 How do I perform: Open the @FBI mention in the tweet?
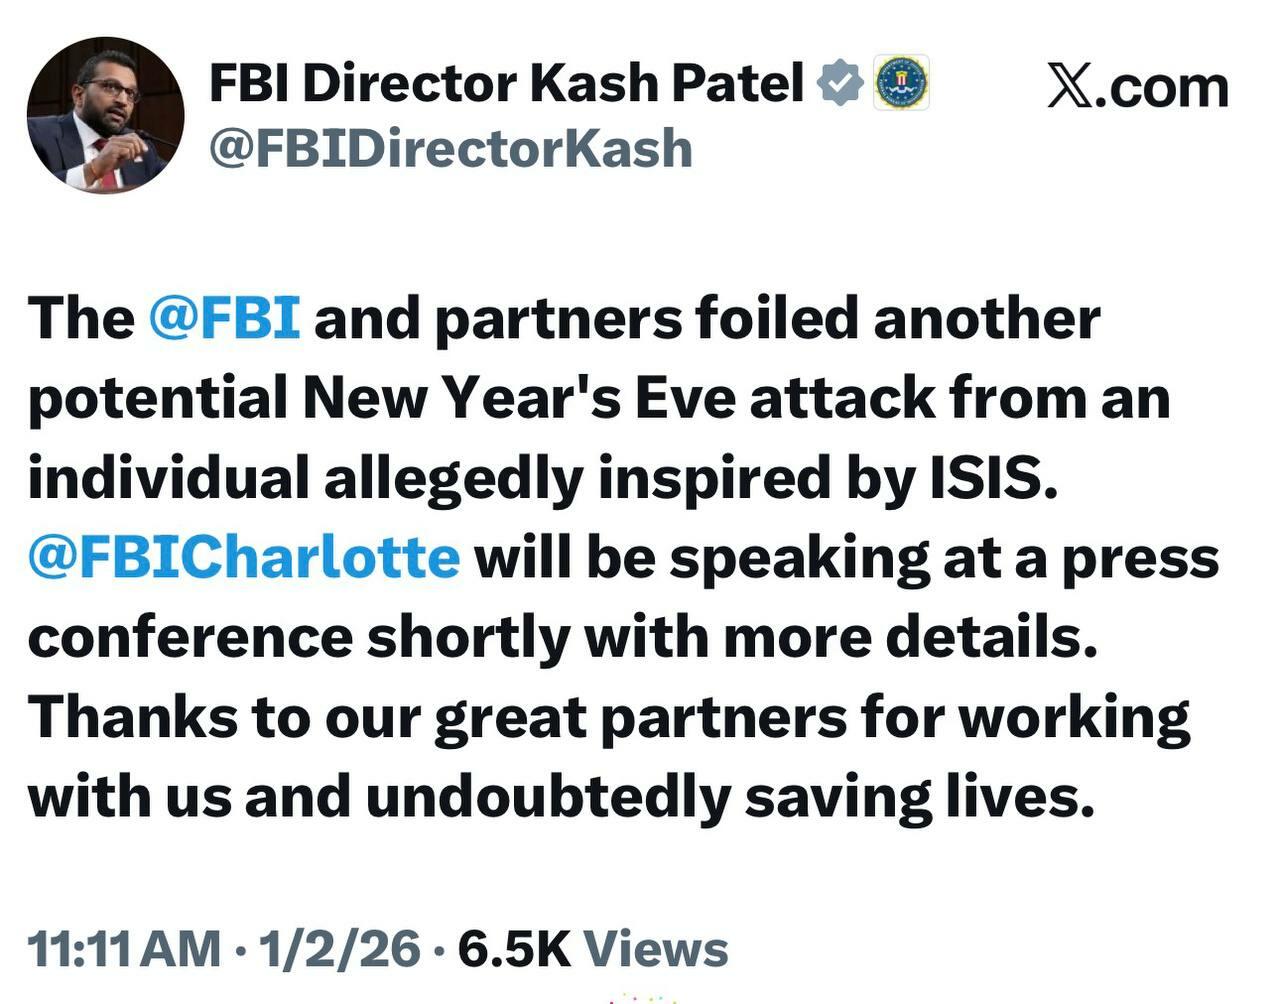coord(224,319)
